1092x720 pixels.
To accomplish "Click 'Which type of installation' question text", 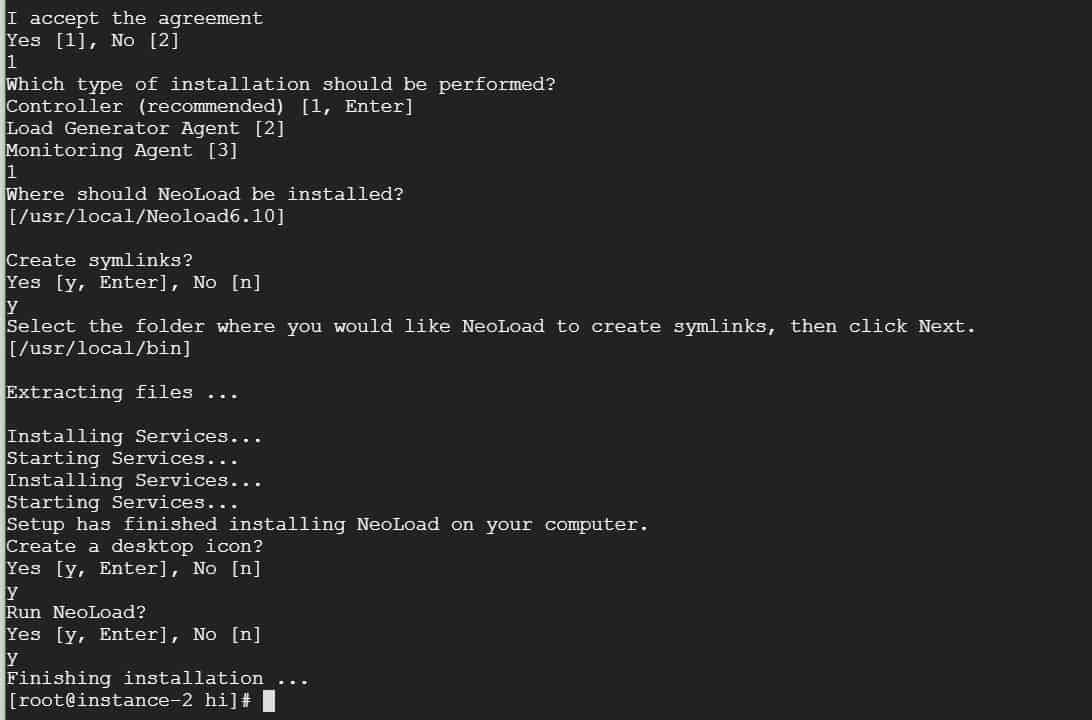I will (281, 84).
